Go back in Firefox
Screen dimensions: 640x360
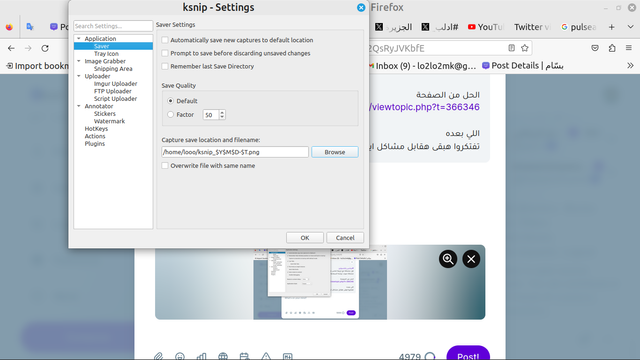coord(11,48)
